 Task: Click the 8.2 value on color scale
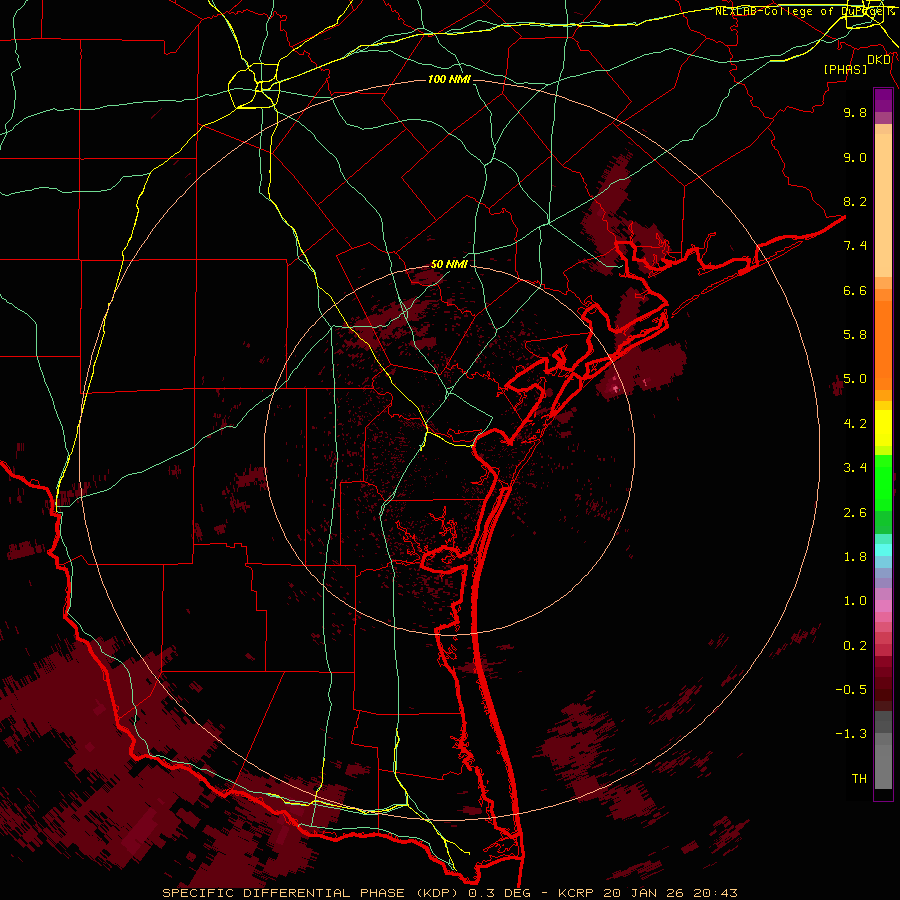(x=855, y=201)
